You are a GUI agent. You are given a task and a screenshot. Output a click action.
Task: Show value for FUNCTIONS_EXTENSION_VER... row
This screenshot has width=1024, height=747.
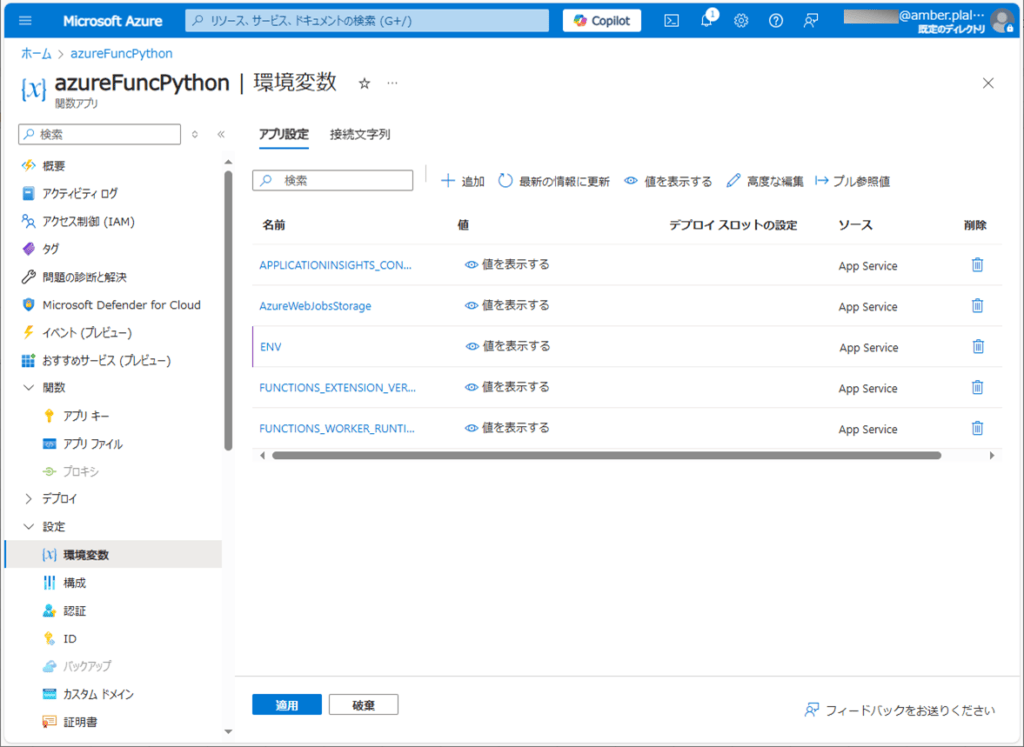pyautogui.click(x=507, y=387)
